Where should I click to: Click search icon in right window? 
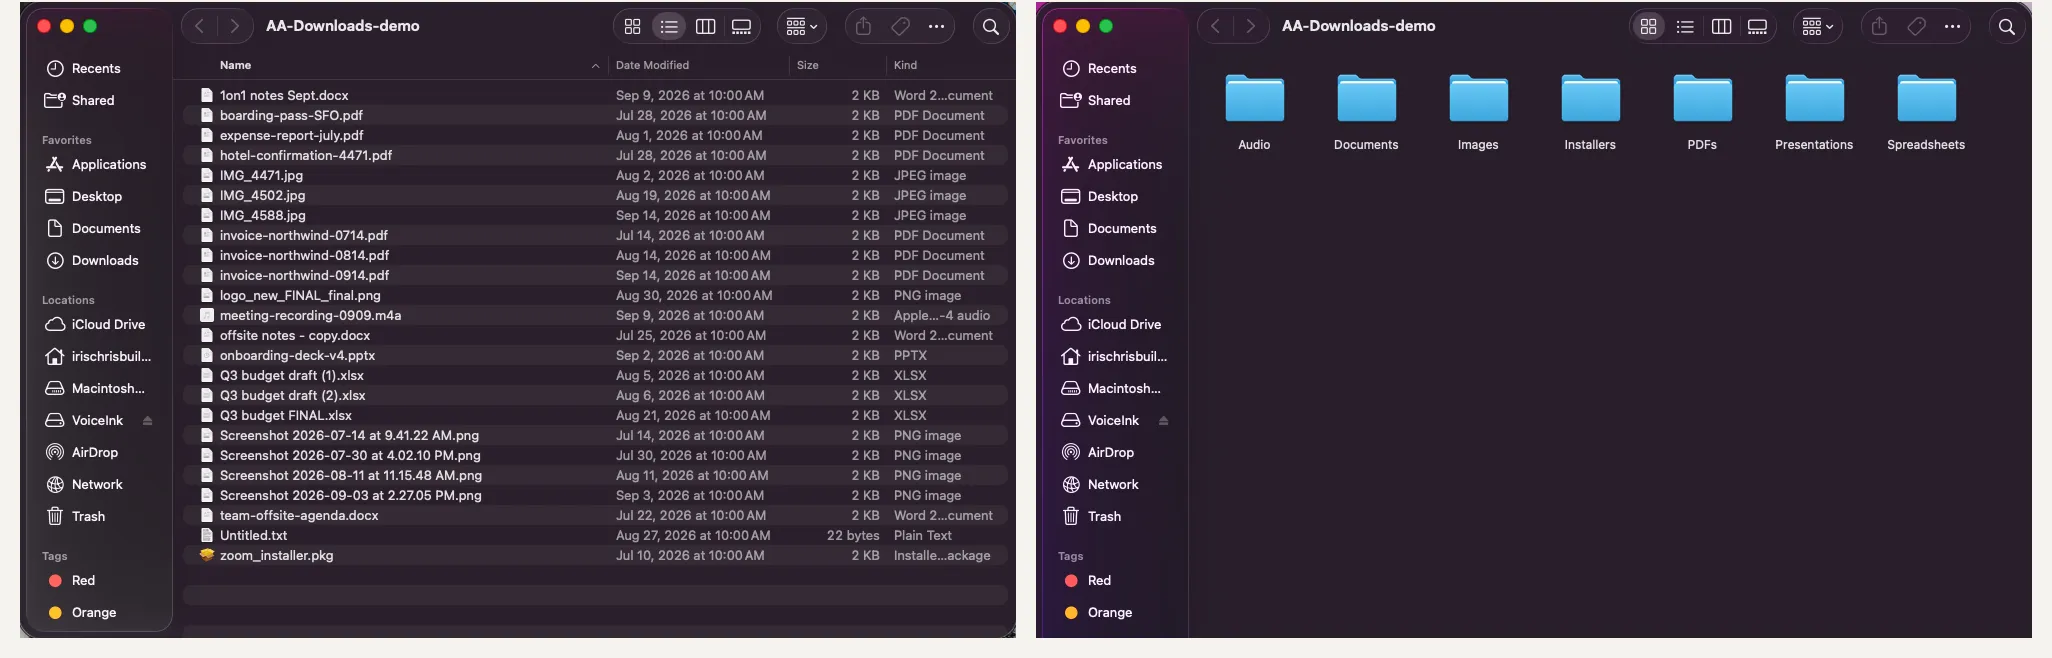pyautogui.click(x=2006, y=27)
